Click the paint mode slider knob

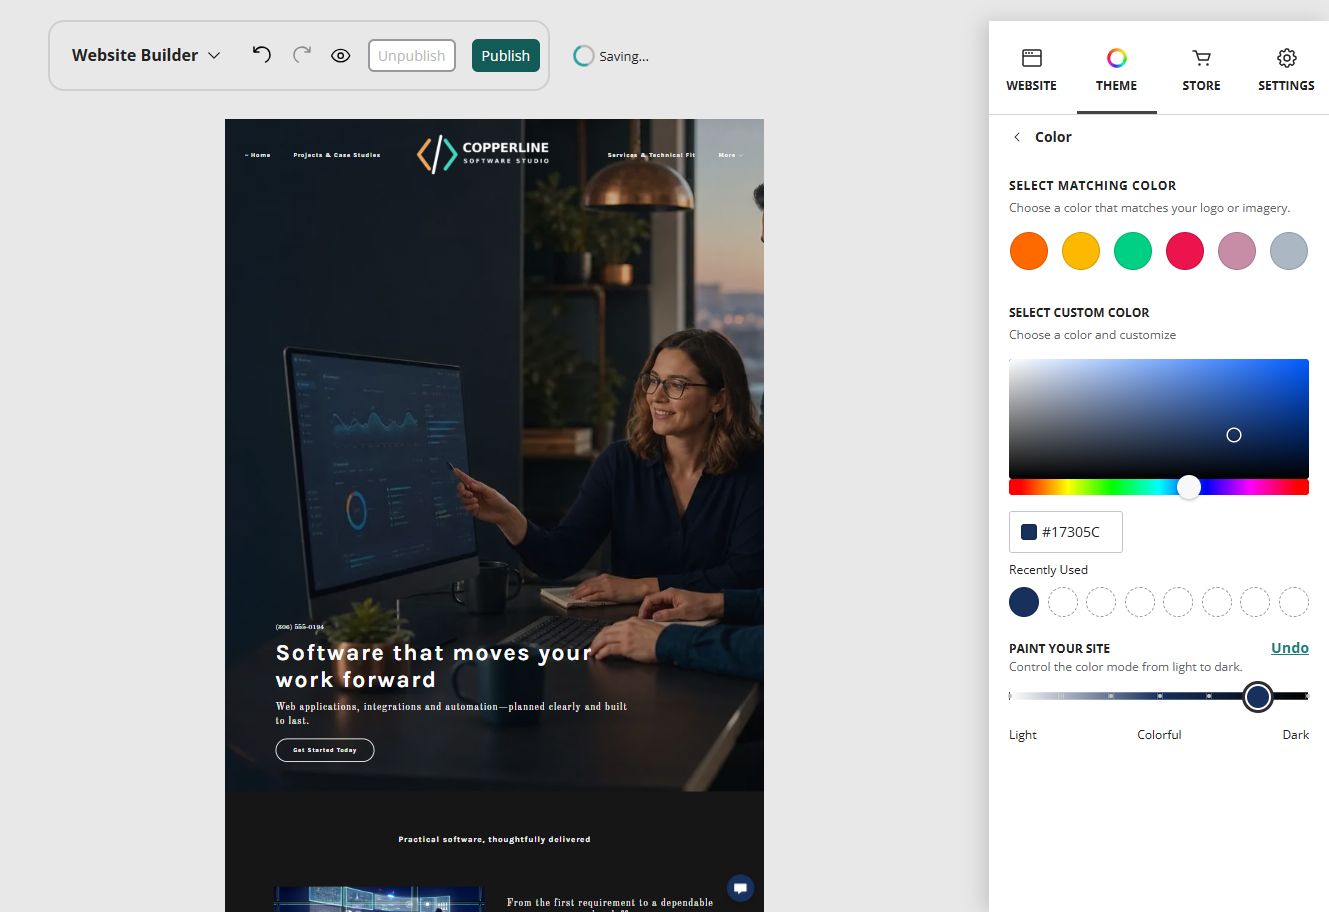[x=1258, y=696]
